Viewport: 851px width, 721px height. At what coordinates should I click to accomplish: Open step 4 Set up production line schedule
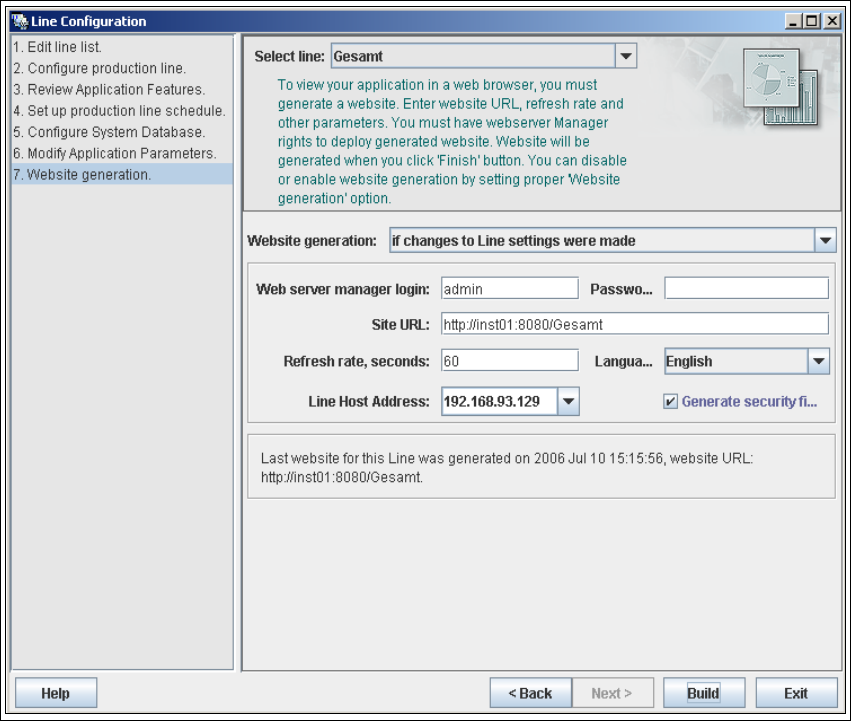[122, 111]
